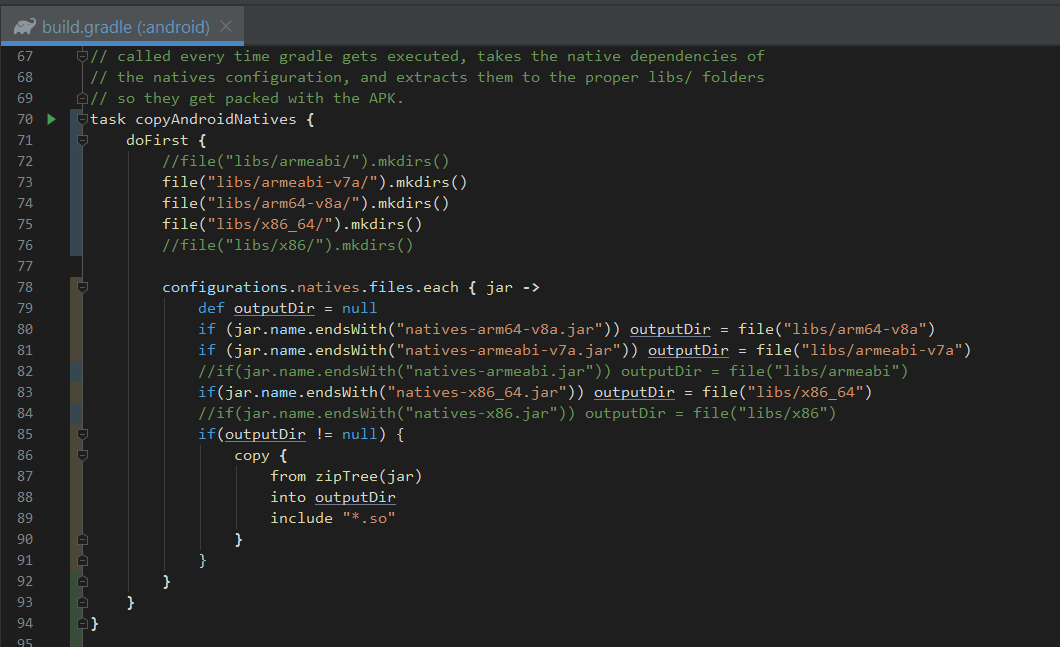Viewport: 1060px width, 647px height.
Task: Click the fold end marker at line 94
Action: [x=81, y=623]
